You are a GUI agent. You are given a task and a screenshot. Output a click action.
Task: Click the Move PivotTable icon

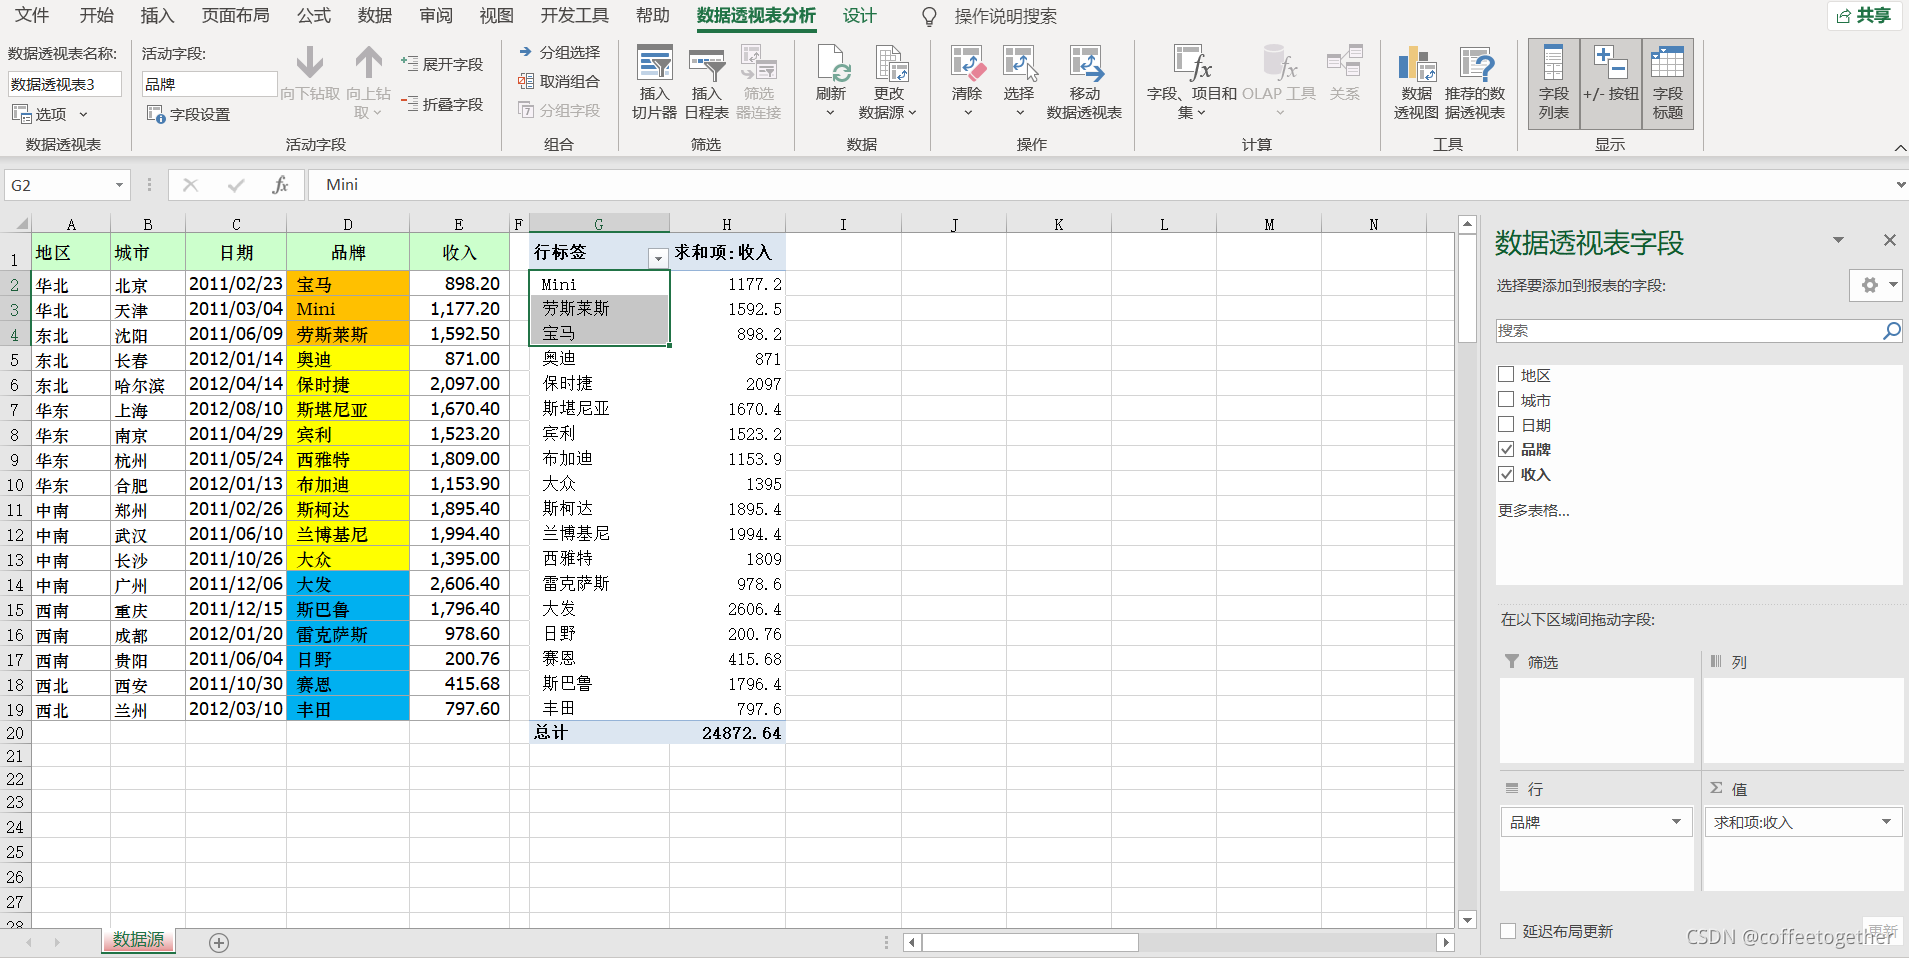[x=1085, y=63]
